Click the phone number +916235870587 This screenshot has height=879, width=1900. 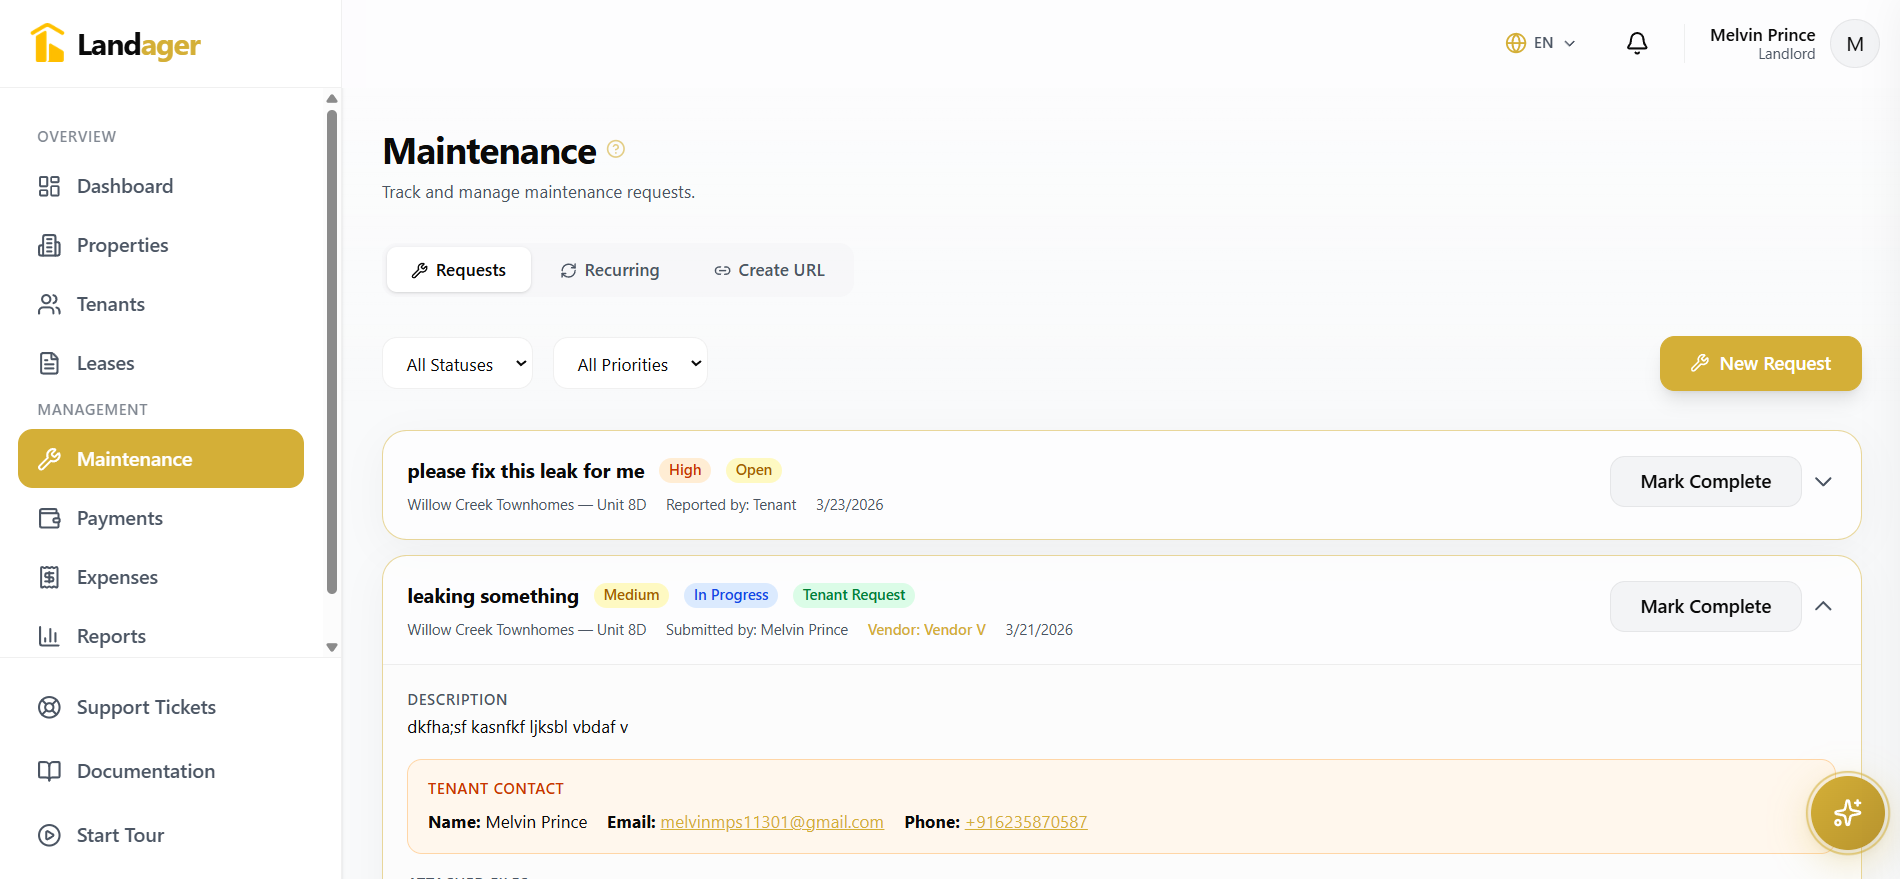tap(1026, 822)
